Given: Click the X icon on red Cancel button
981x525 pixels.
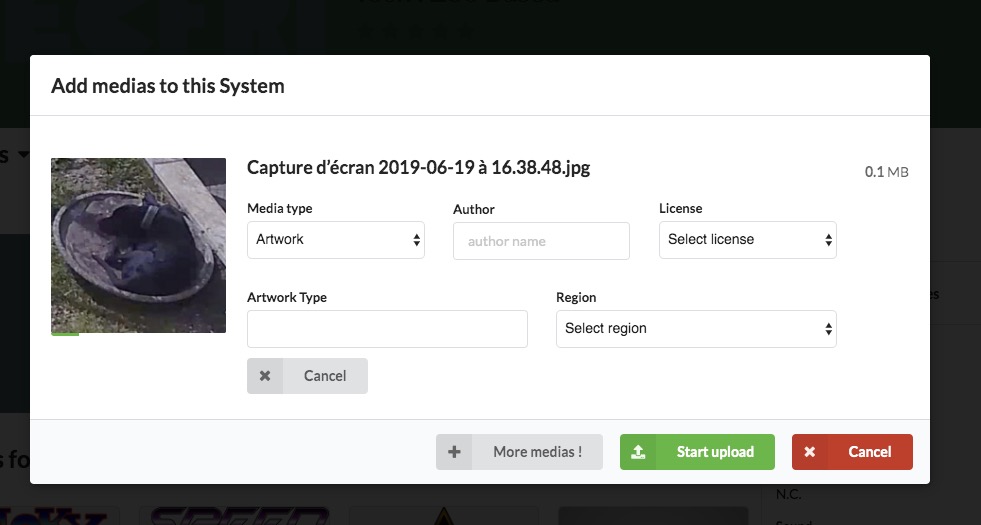Looking at the screenshot, I should click(810, 452).
